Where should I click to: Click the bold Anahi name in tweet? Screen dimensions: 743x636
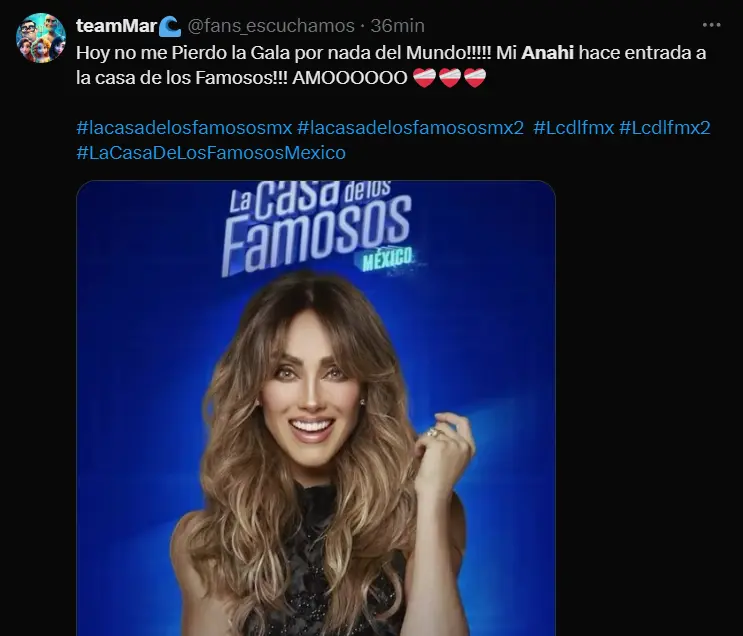coord(547,53)
